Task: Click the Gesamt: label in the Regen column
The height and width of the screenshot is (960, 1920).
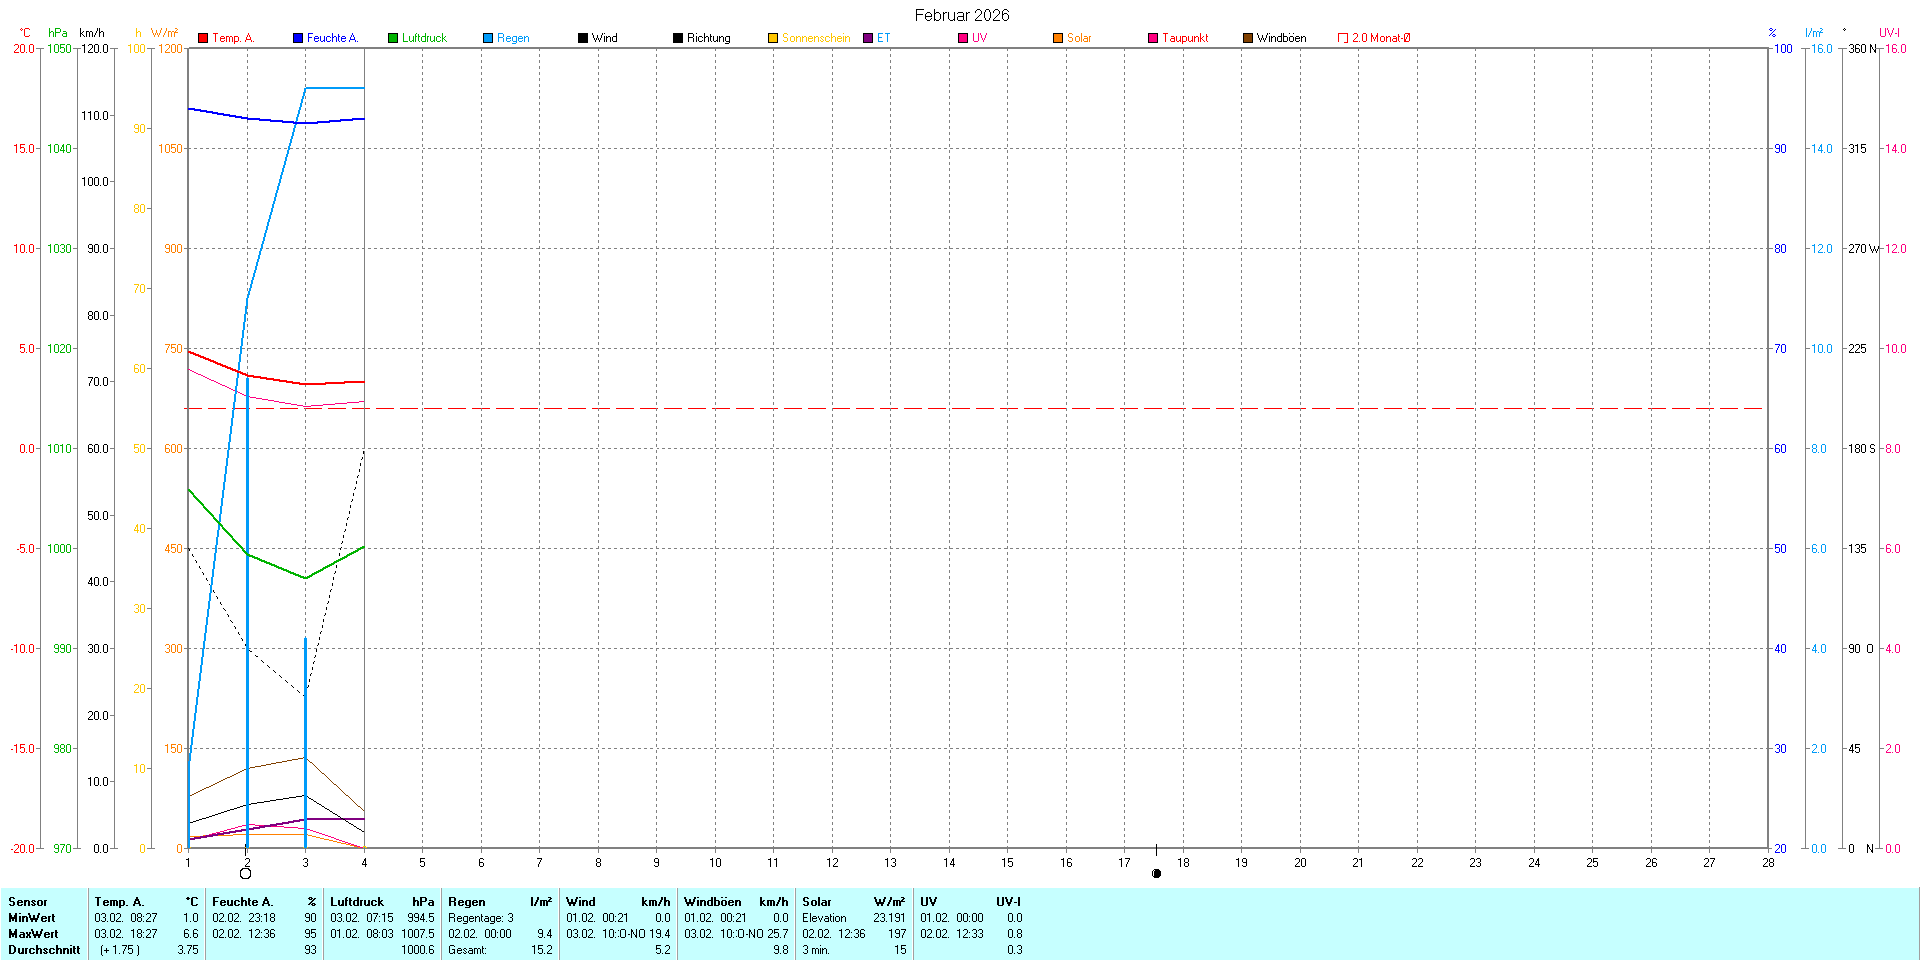Action: coord(467,950)
